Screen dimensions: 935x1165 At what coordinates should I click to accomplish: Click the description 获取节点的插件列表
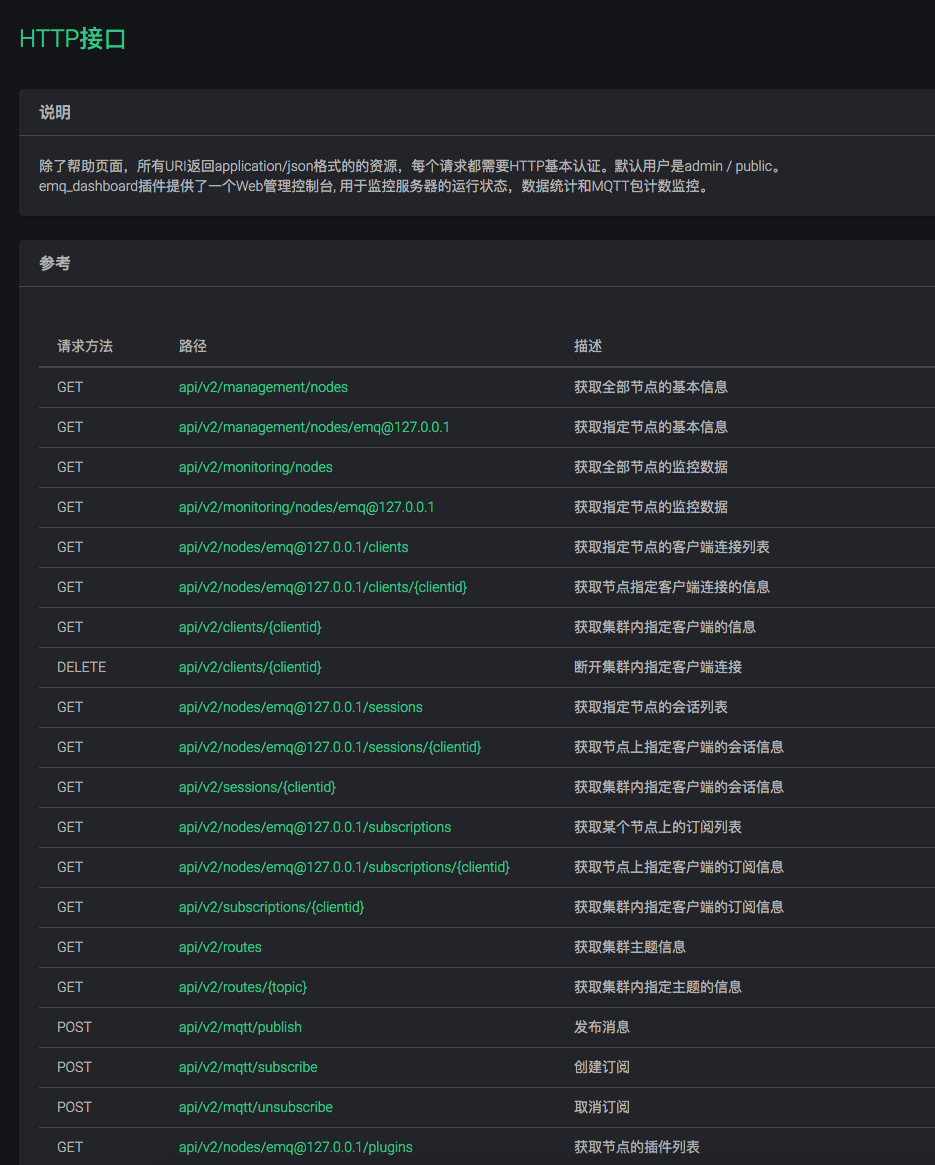click(636, 1148)
